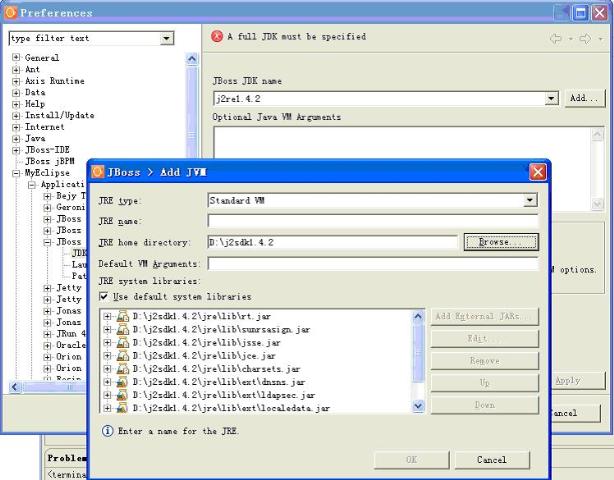Click the JRE home directory field
The width and height of the screenshot is (614, 480).
332,242
